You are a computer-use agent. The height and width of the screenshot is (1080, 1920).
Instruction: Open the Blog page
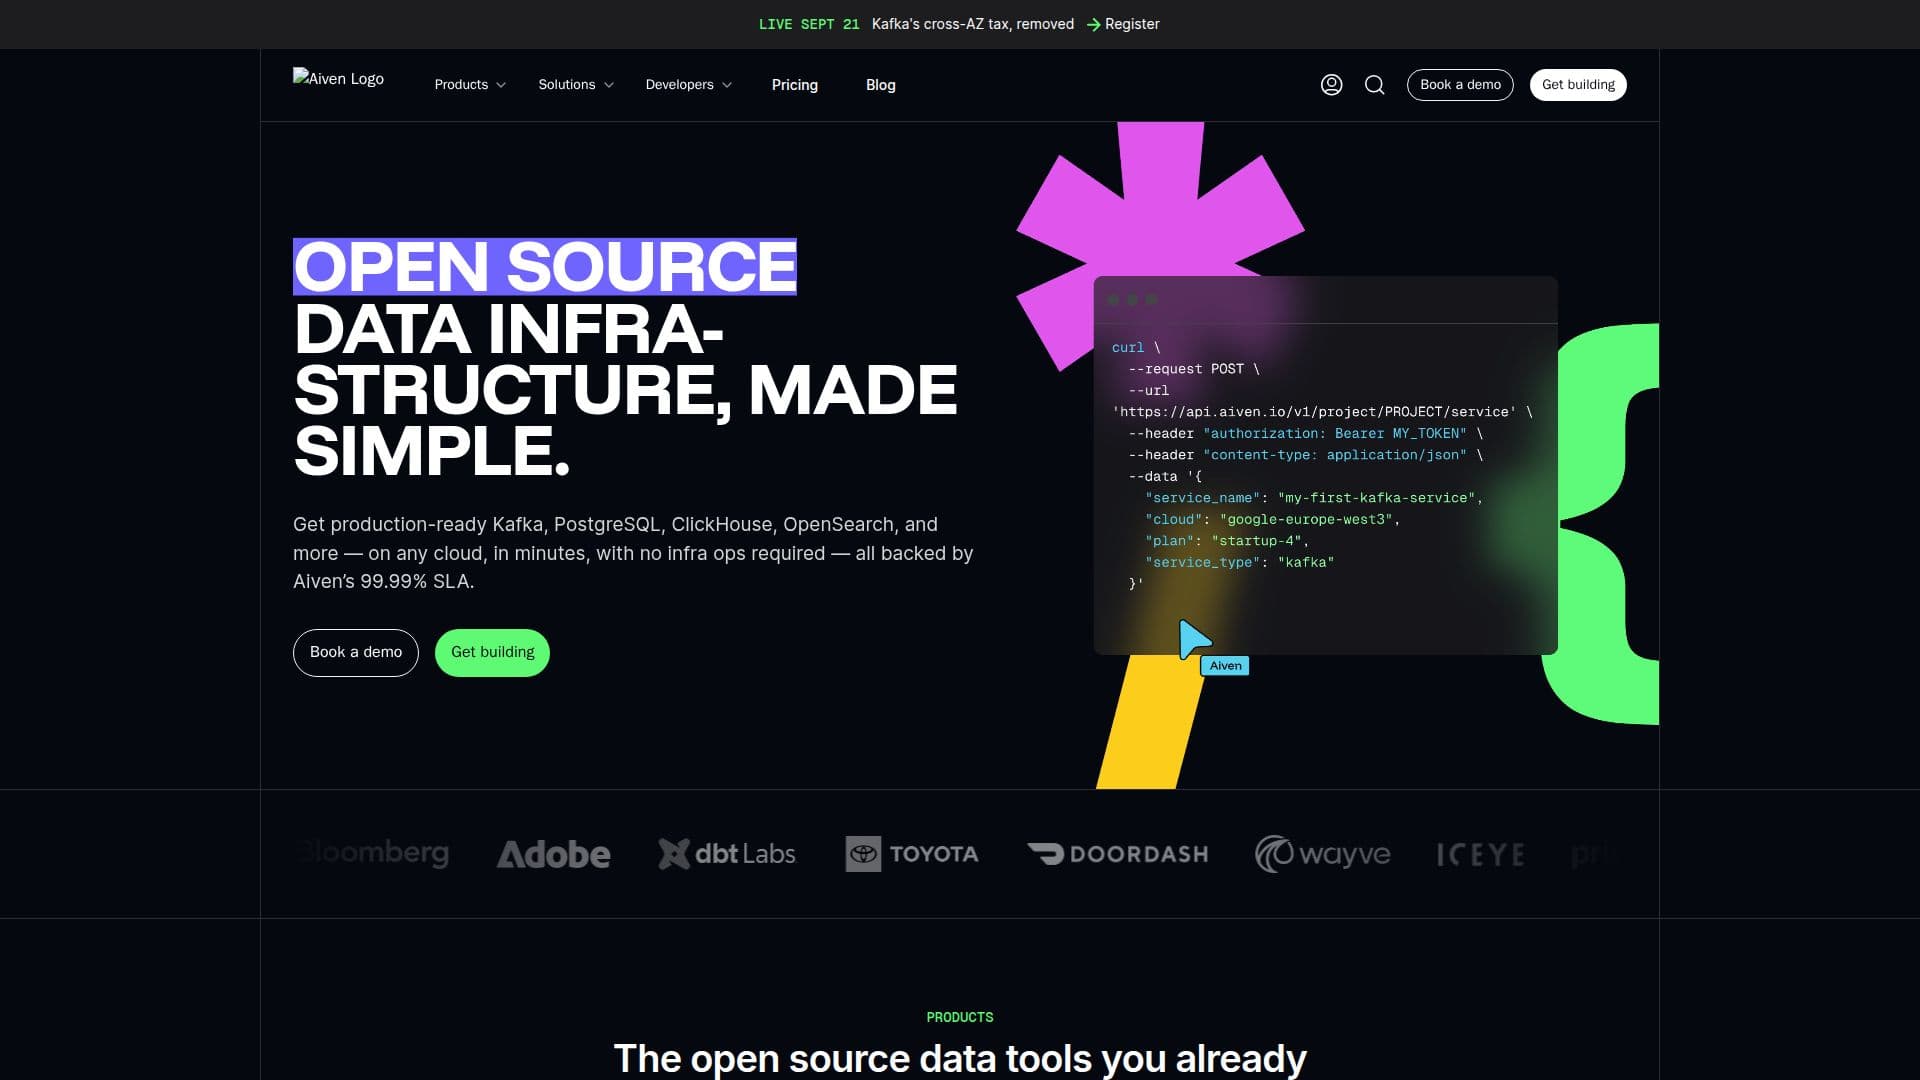coord(881,85)
